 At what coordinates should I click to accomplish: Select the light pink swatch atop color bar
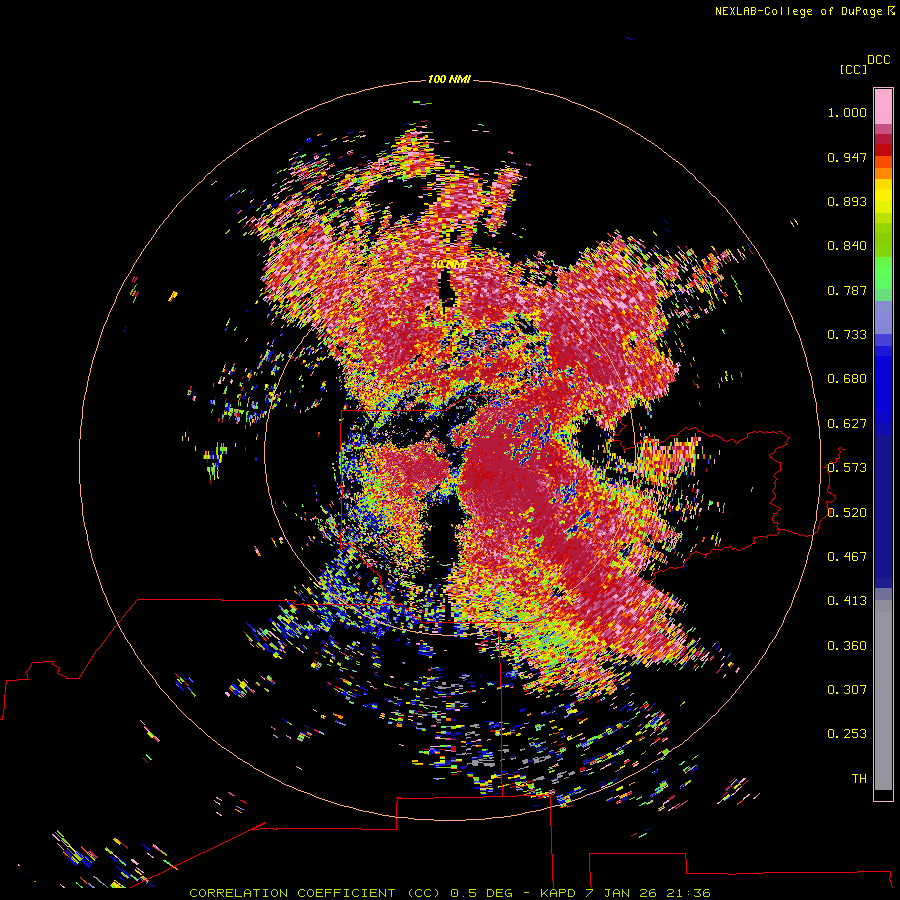(883, 107)
